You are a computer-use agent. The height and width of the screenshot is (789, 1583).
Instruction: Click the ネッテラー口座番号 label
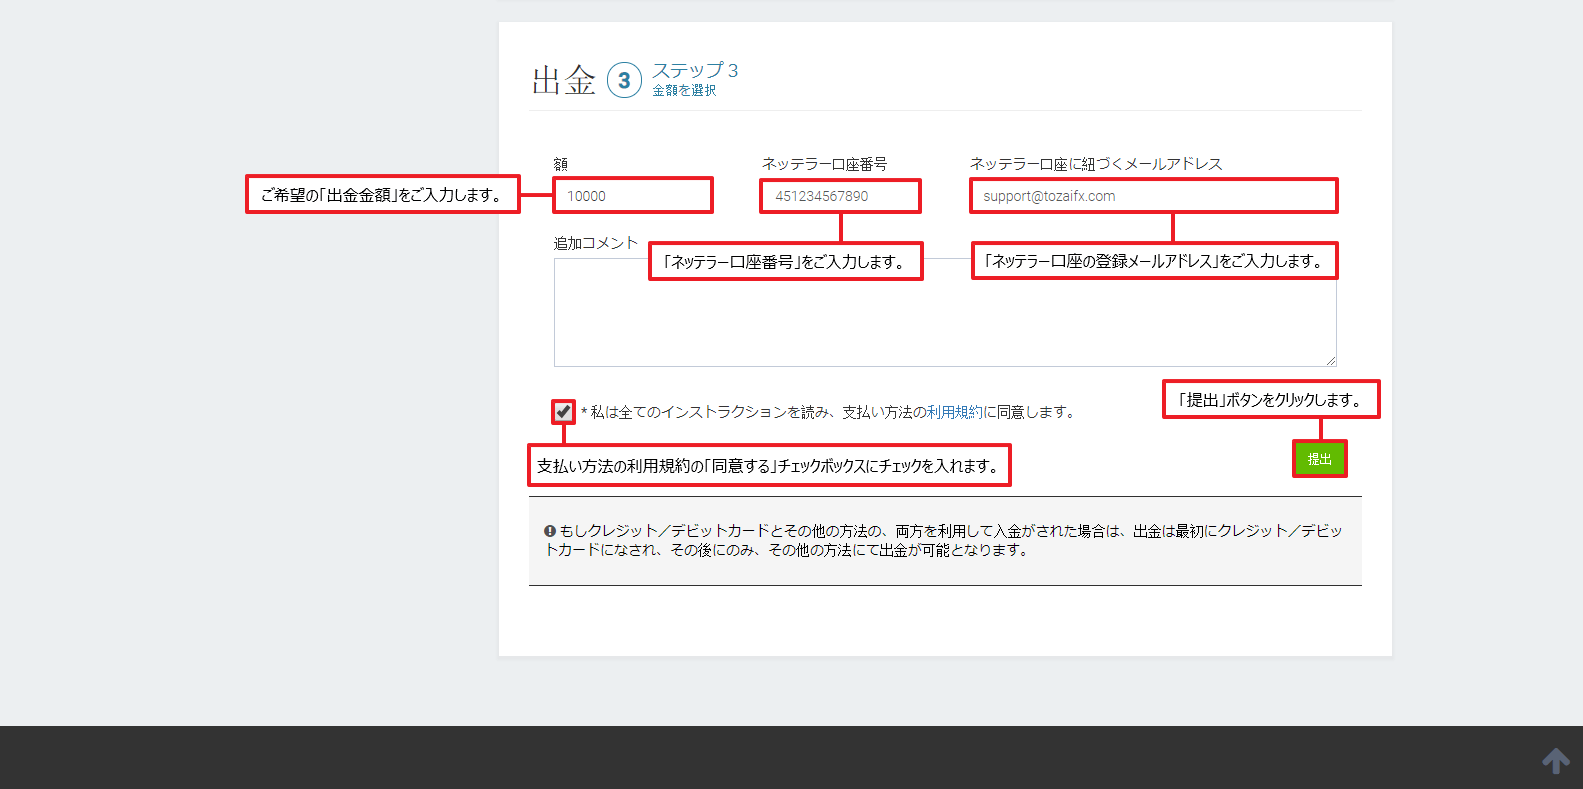pos(824,164)
